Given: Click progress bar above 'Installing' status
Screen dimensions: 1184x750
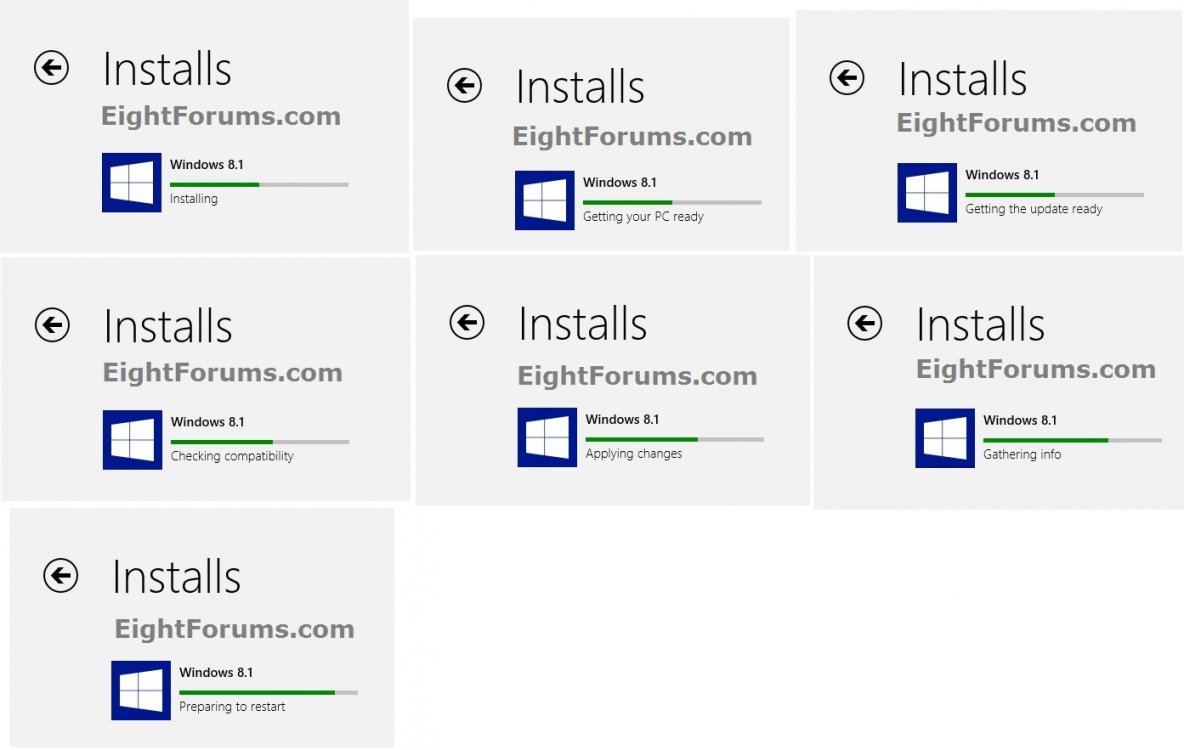Looking at the screenshot, I should [259, 184].
